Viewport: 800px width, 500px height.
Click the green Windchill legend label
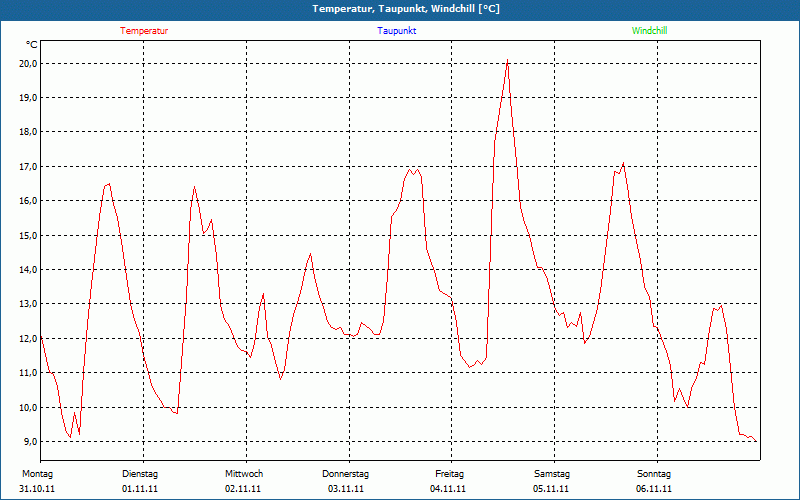click(649, 31)
